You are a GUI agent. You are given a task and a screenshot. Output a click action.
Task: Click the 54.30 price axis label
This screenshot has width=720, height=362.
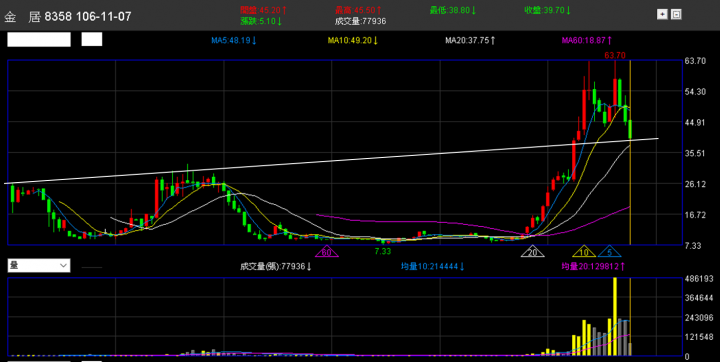[x=695, y=92]
